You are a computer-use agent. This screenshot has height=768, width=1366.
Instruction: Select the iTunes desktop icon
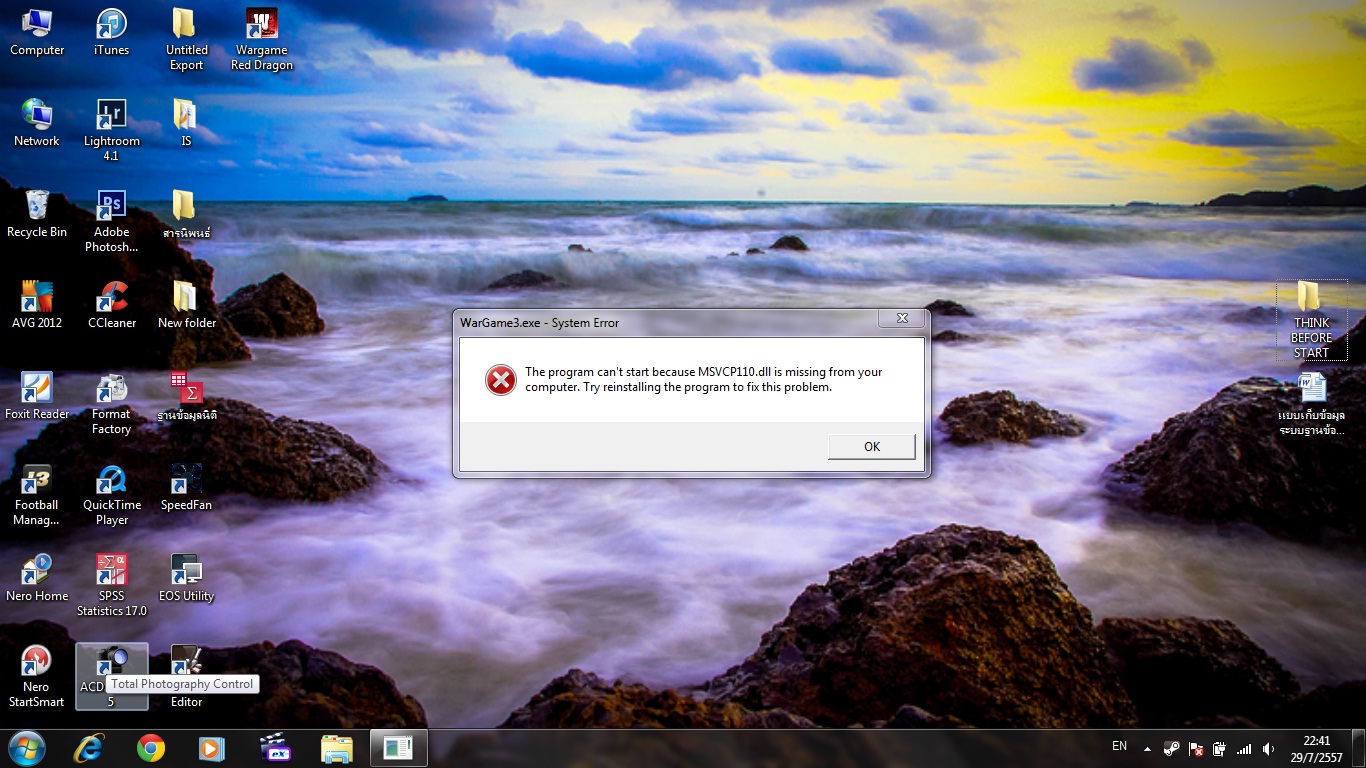111,27
